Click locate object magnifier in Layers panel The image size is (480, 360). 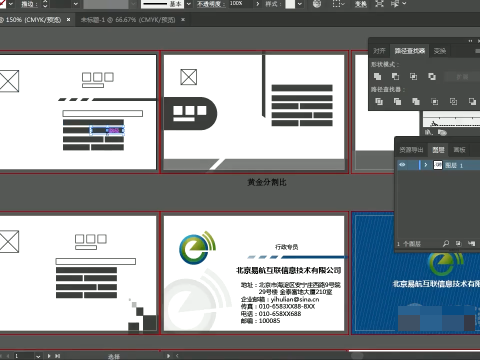[446, 243]
